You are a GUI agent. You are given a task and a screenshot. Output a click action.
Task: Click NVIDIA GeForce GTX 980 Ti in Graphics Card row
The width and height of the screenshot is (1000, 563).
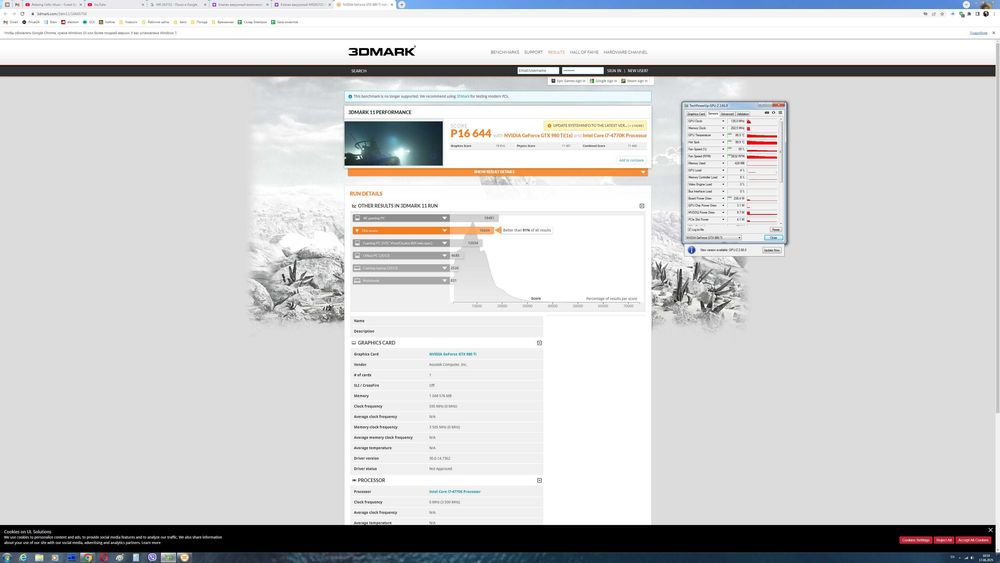point(453,354)
